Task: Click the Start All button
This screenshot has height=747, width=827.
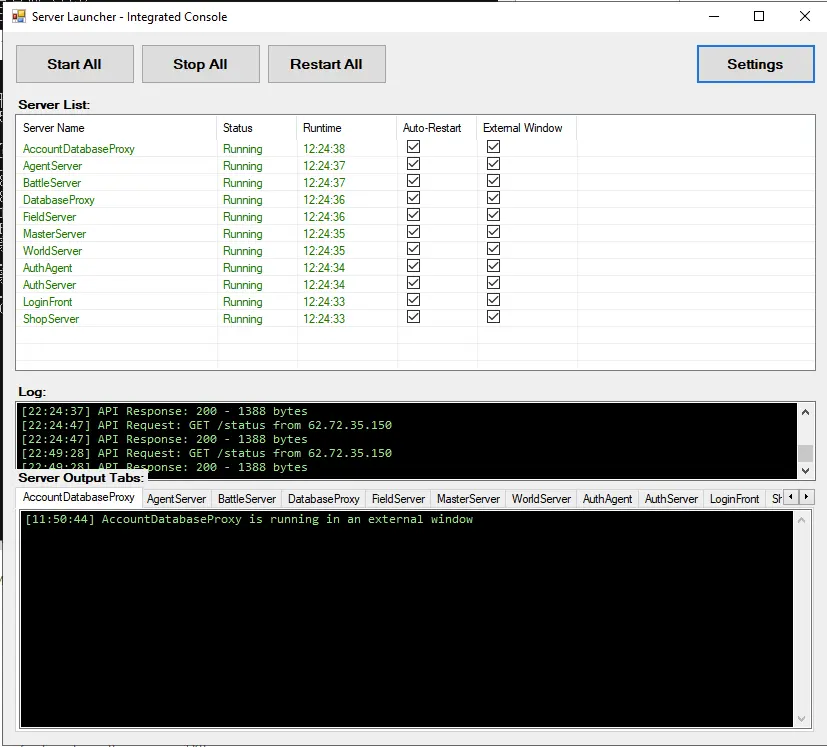Action: point(74,64)
